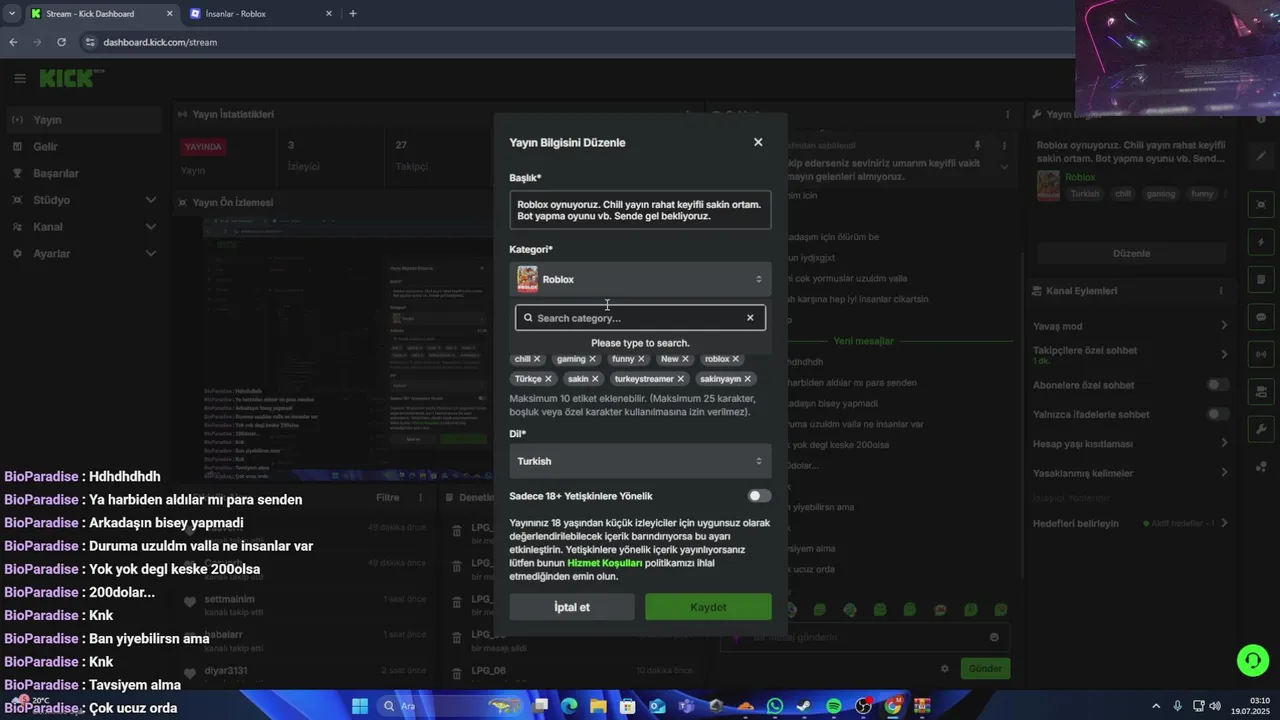Image resolution: width=1280 pixels, height=720 pixels.
Task: Open Windows Start menu
Action: pyautogui.click(x=360, y=706)
